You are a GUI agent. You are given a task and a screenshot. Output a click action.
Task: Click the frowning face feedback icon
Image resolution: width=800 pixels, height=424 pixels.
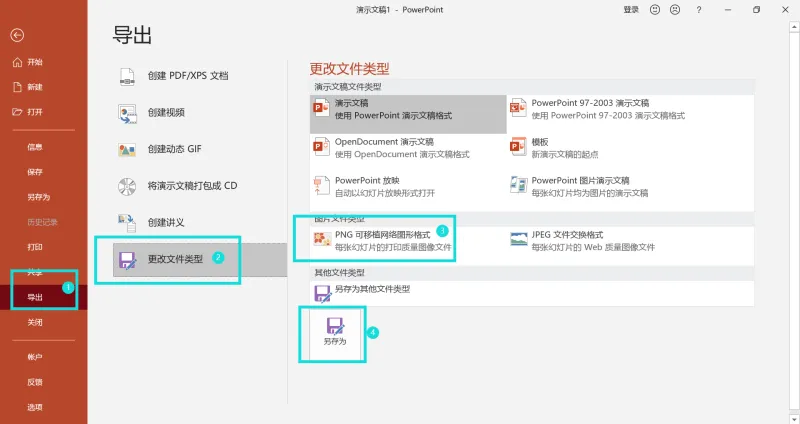click(675, 10)
